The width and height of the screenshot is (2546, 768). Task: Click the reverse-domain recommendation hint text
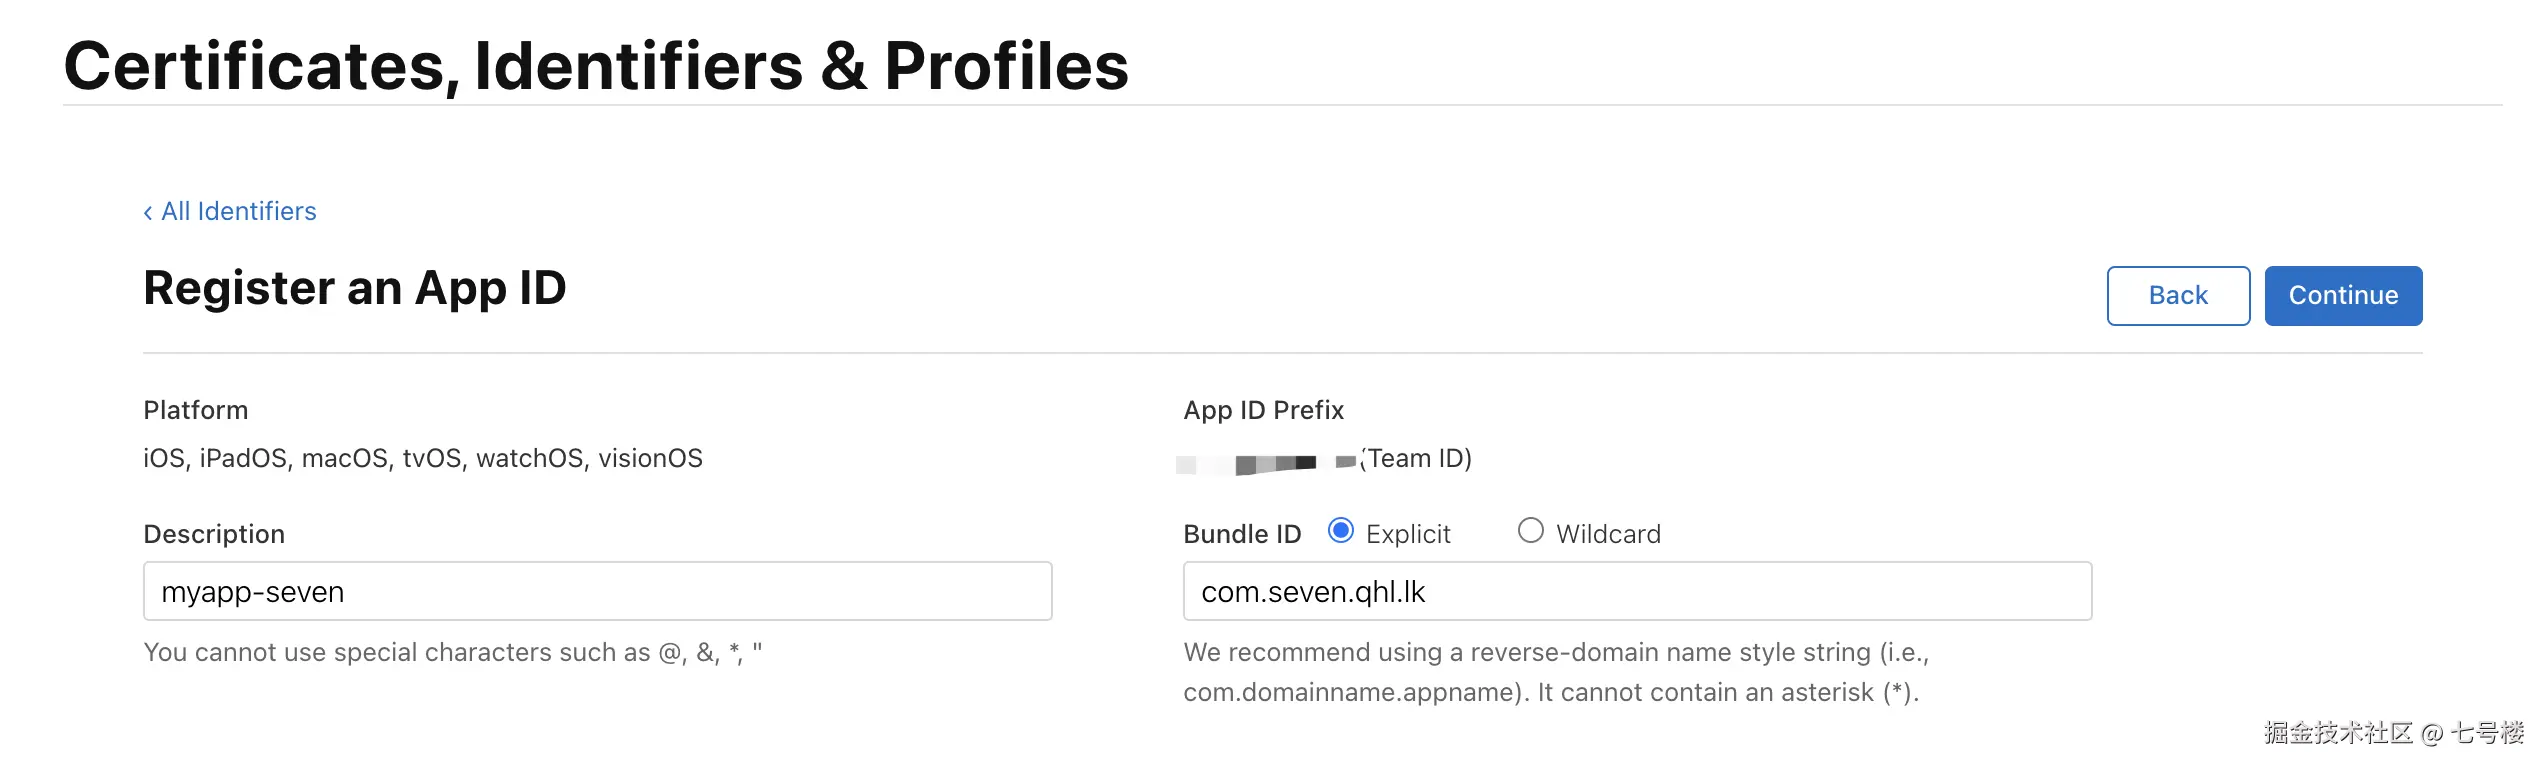pyautogui.click(x=1556, y=672)
